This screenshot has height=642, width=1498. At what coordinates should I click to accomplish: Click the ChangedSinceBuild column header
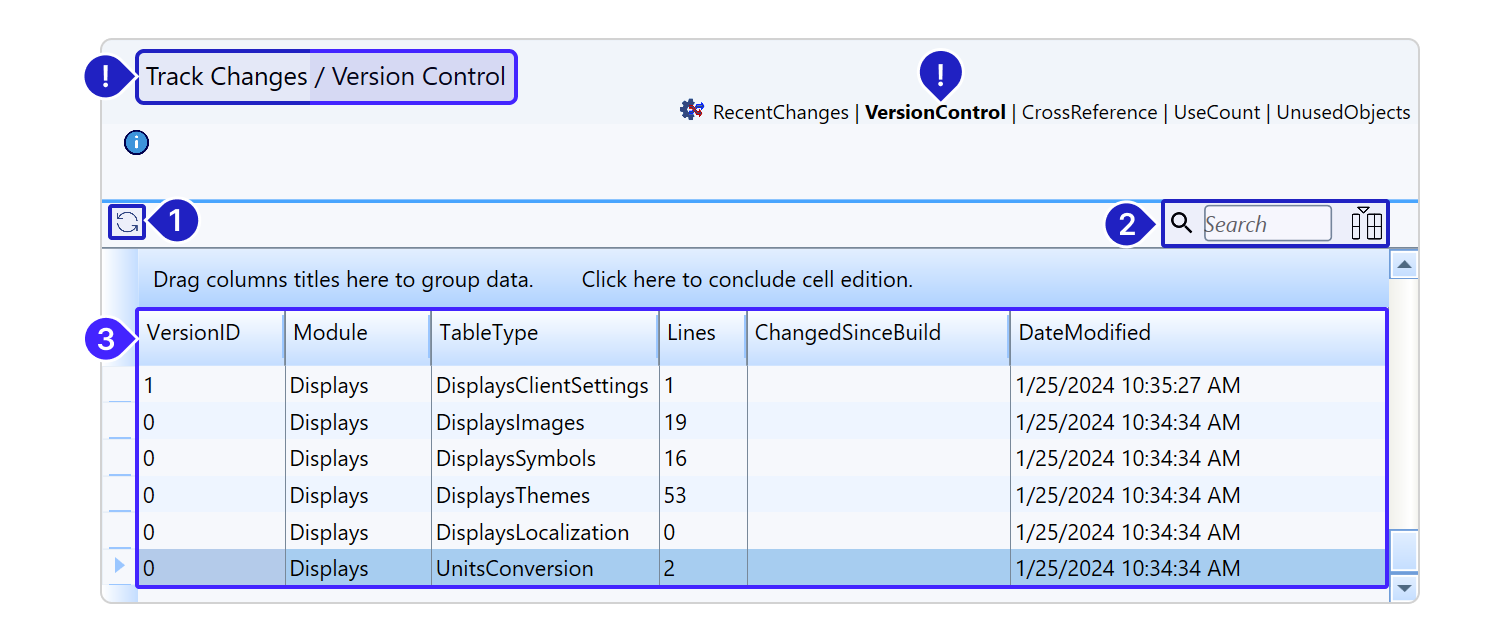(x=848, y=333)
